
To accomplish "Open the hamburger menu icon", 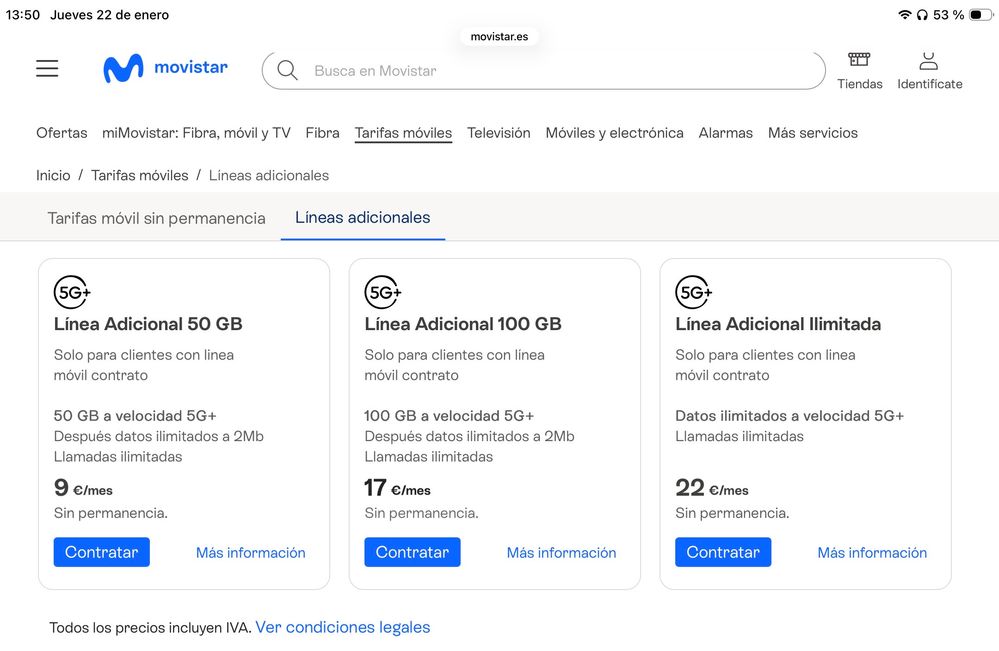I will [47, 69].
